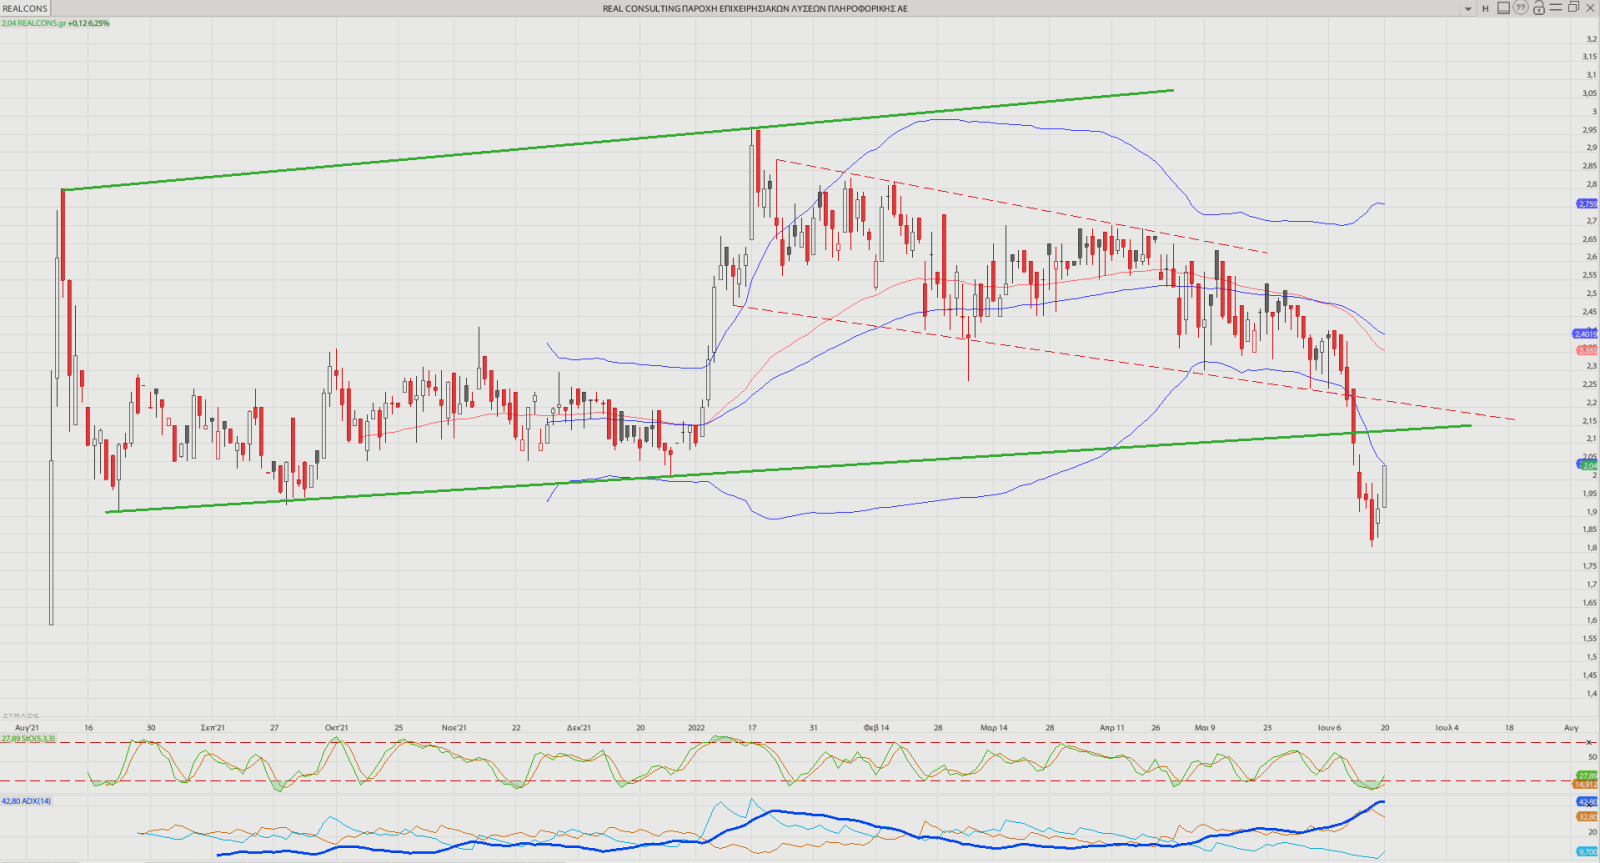
Task: Click the ADX(14) indicator label
Action: click(26, 801)
